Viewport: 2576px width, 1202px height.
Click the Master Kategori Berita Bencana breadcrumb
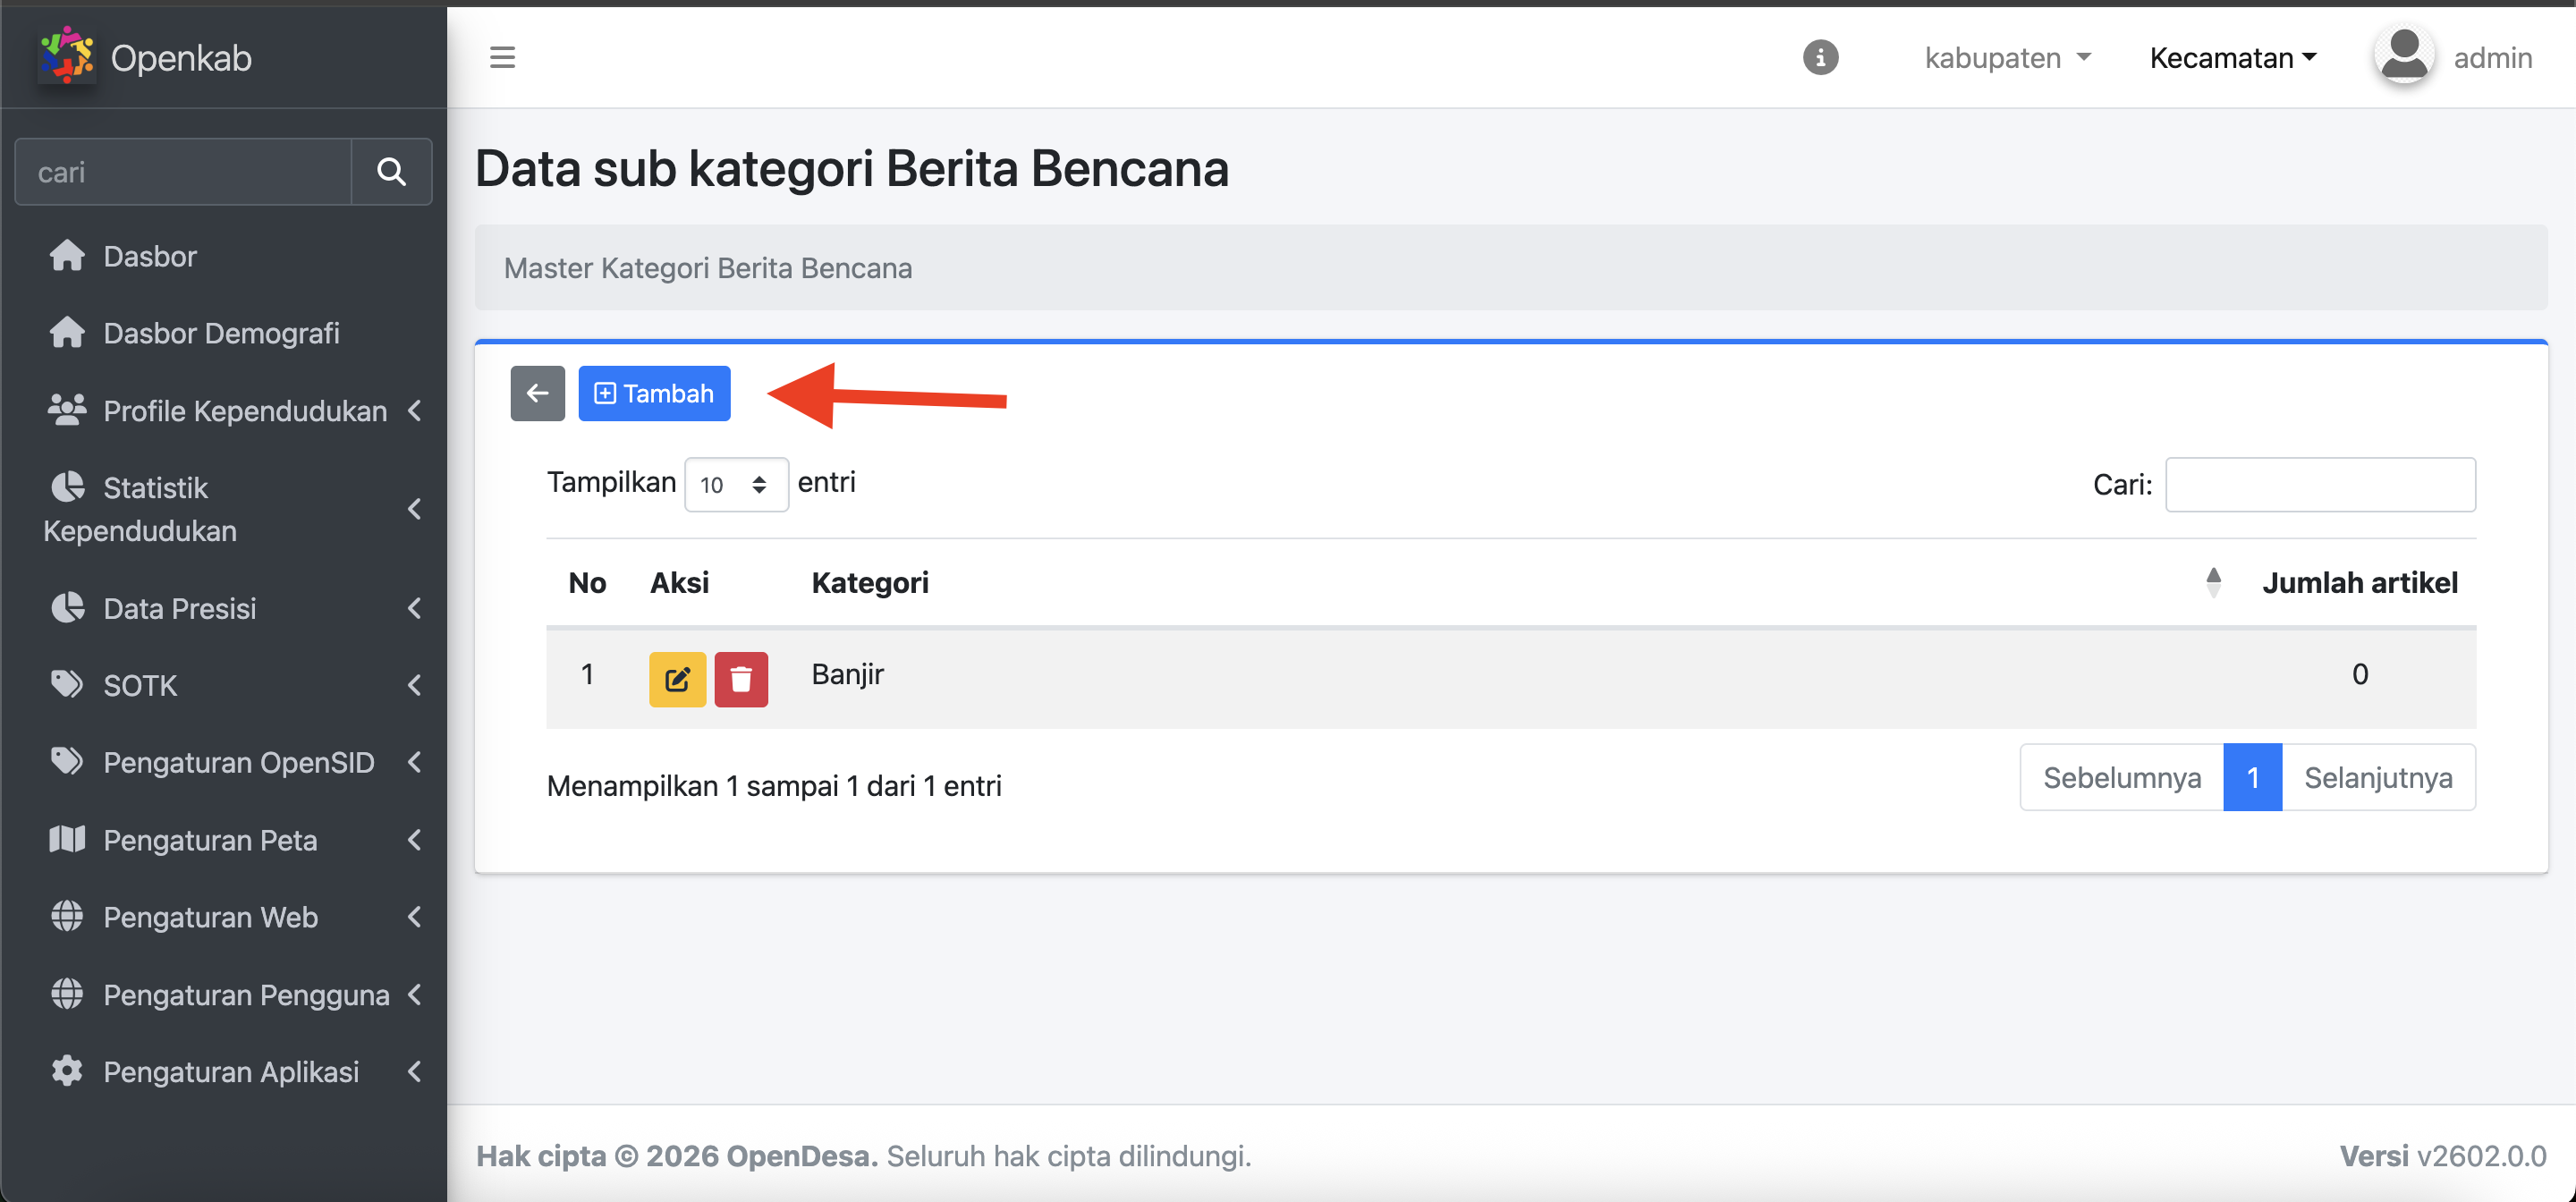[x=707, y=268]
